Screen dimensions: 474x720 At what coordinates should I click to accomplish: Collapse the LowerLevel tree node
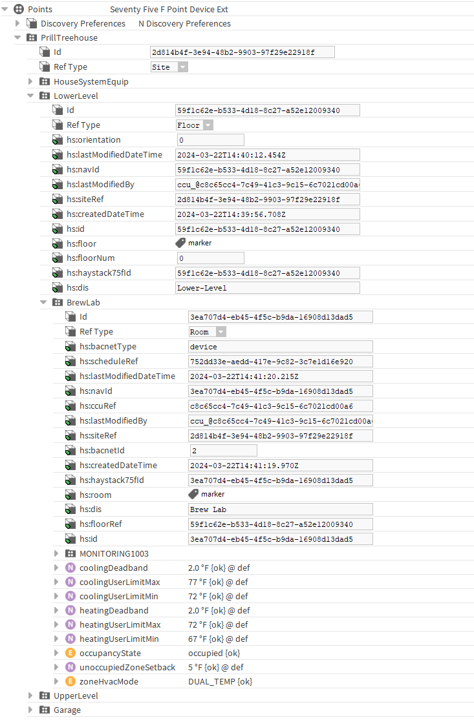click(30, 96)
